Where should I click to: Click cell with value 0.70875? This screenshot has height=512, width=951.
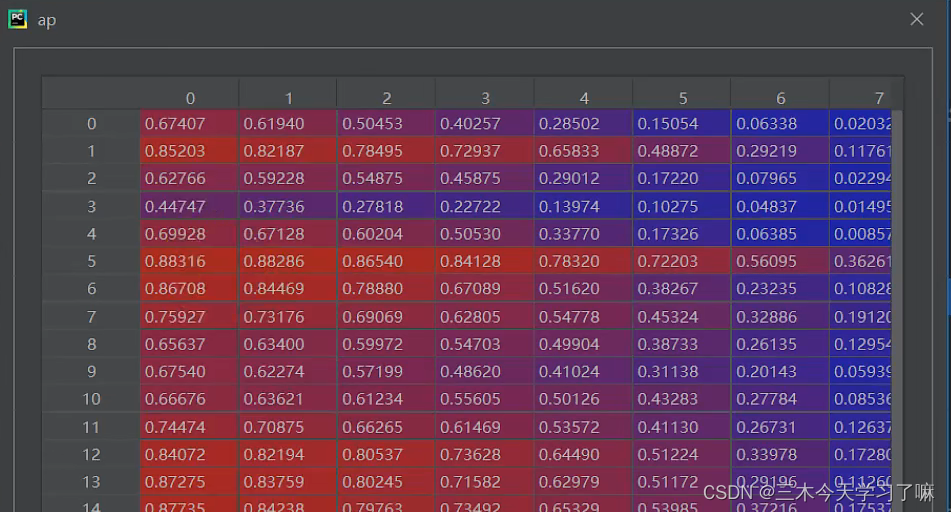tap(288, 427)
